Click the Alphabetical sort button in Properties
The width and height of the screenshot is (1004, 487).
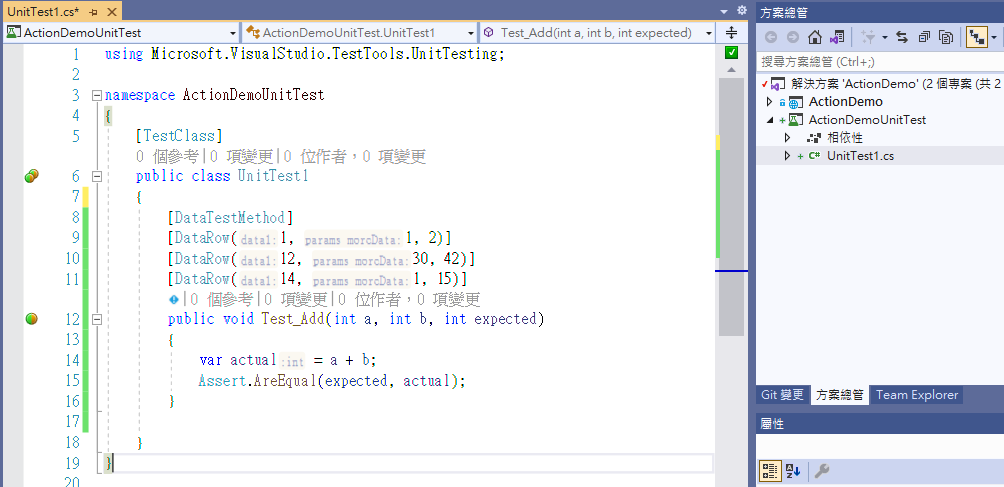[793, 472]
